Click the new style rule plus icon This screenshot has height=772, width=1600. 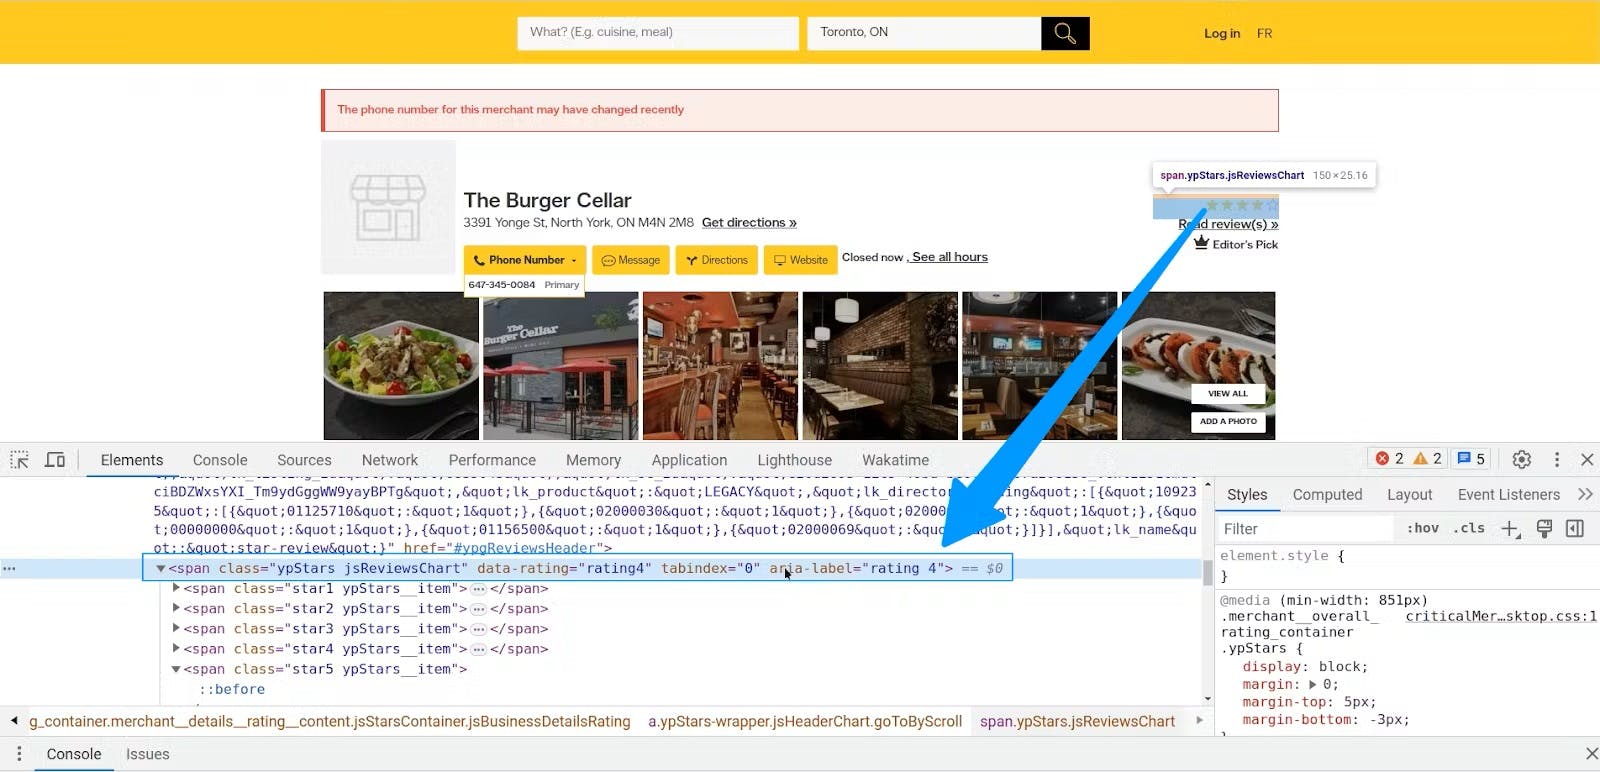click(1510, 529)
